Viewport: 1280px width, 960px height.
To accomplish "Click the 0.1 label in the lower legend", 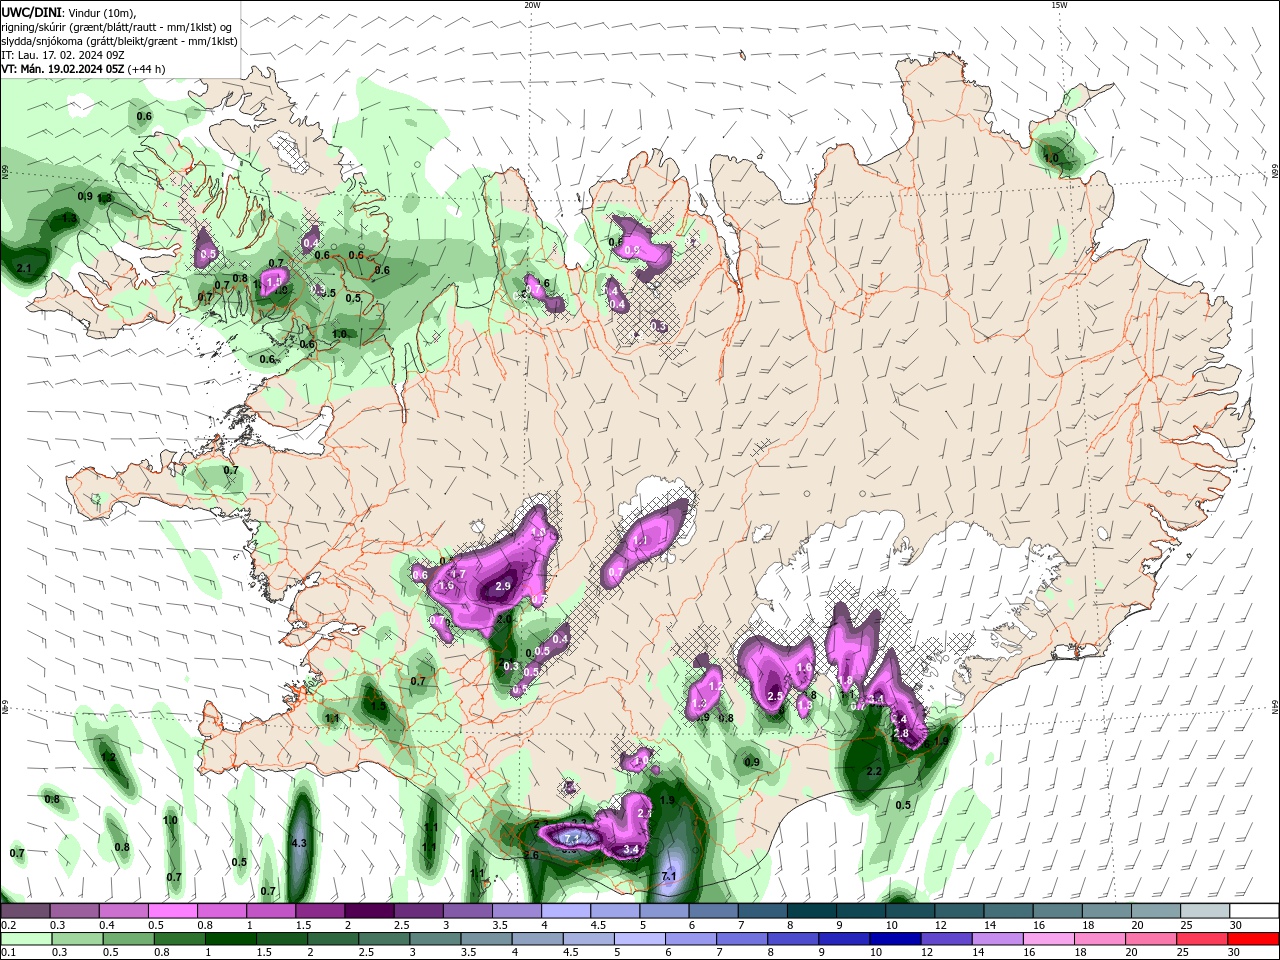I will coord(8,953).
